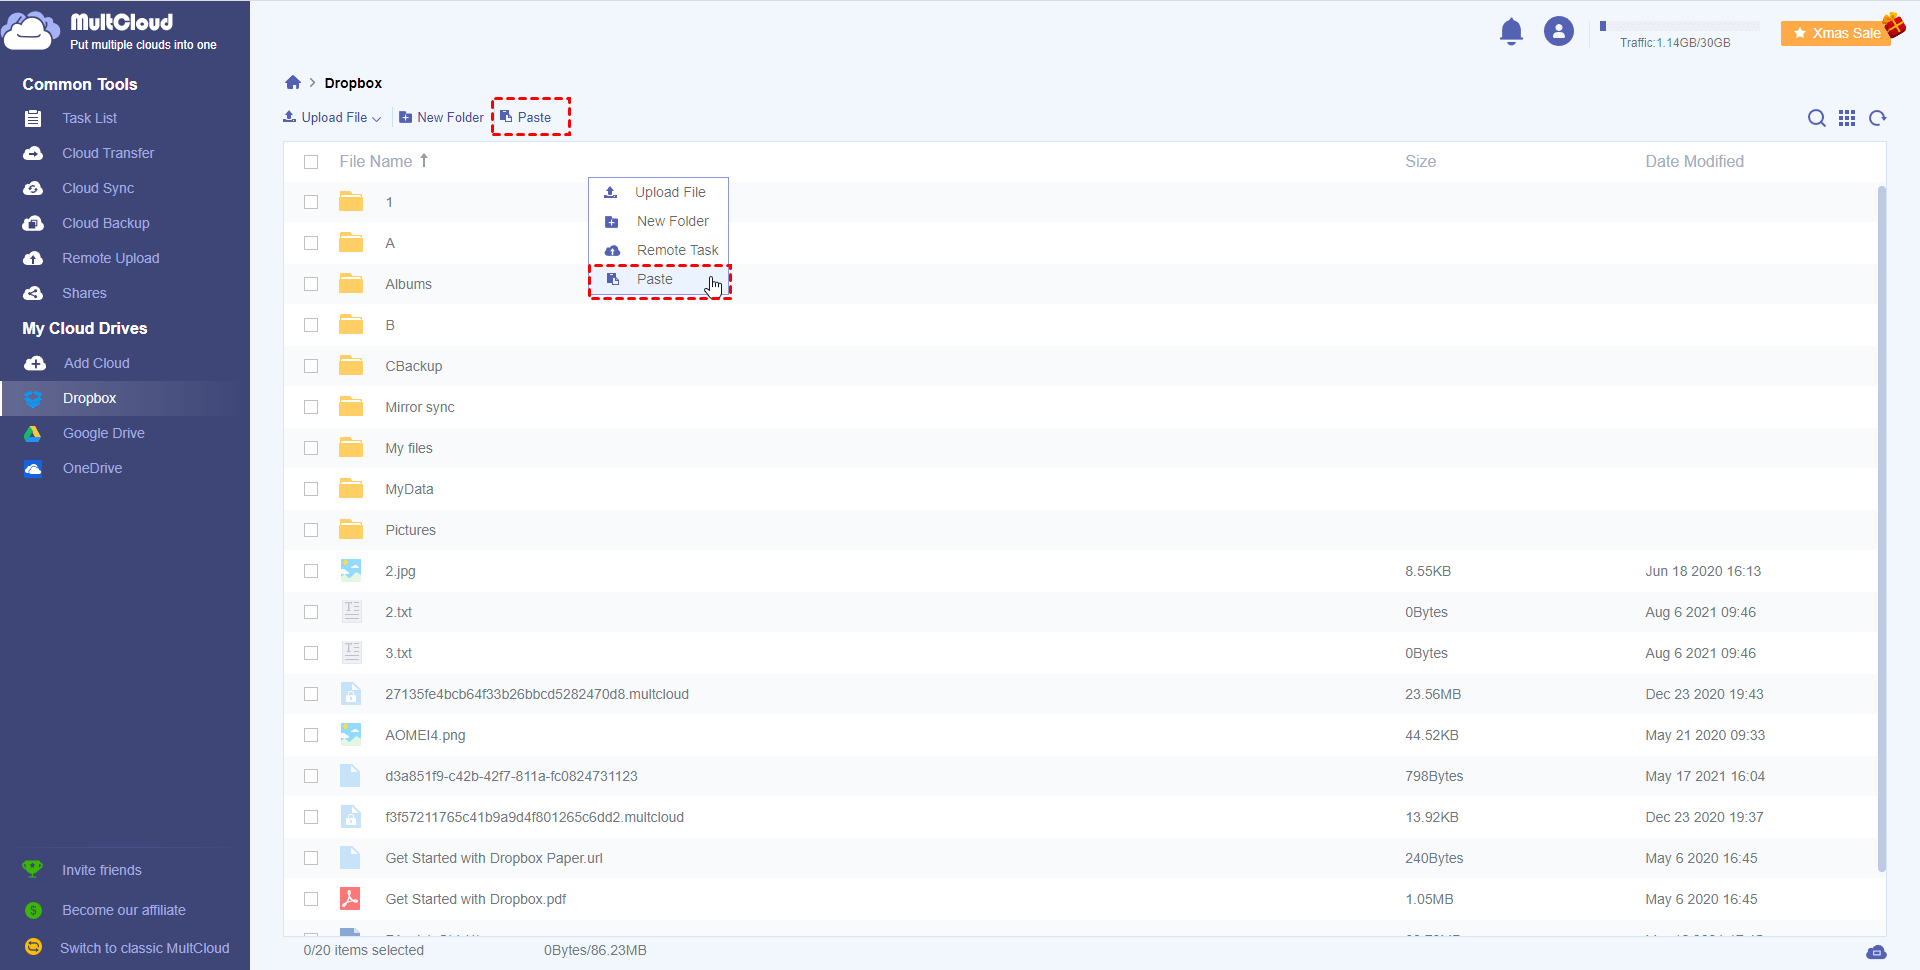Open the search magnifier icon

1817,118
